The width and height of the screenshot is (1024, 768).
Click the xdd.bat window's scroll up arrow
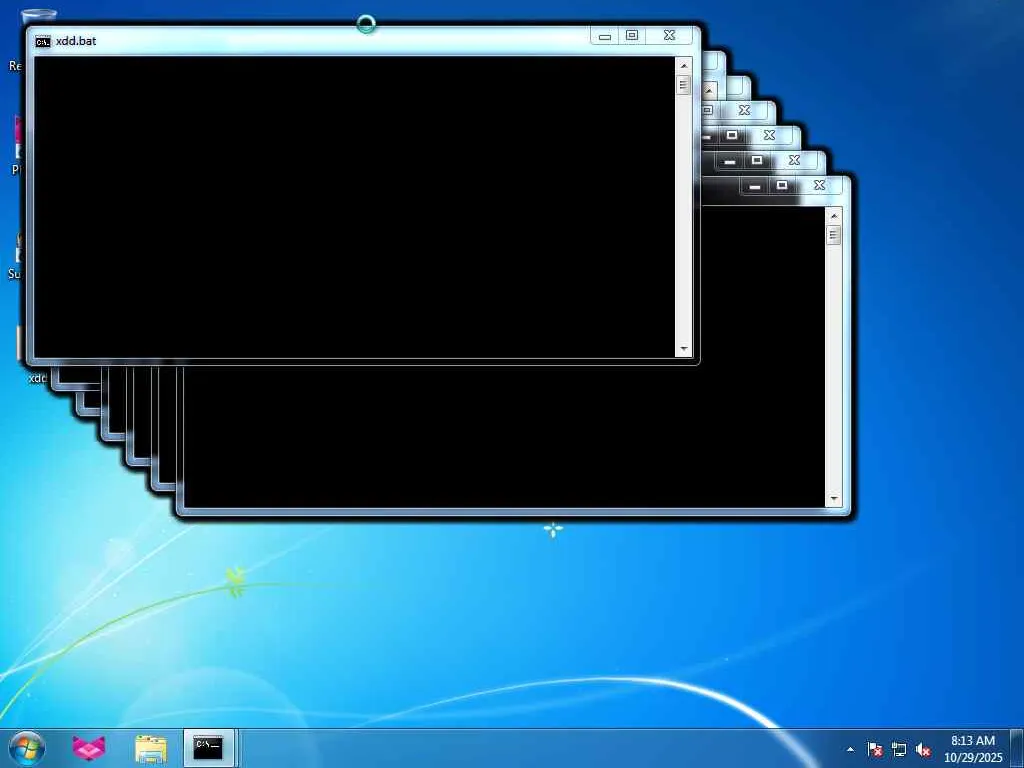684,66
